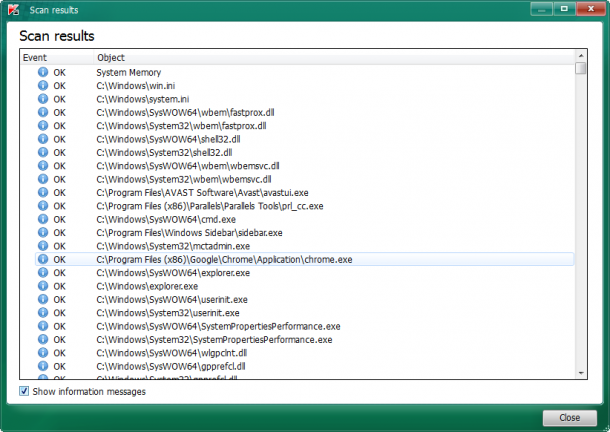
Task: Click info icon for avastui.exe row
Action: point(43,192)
